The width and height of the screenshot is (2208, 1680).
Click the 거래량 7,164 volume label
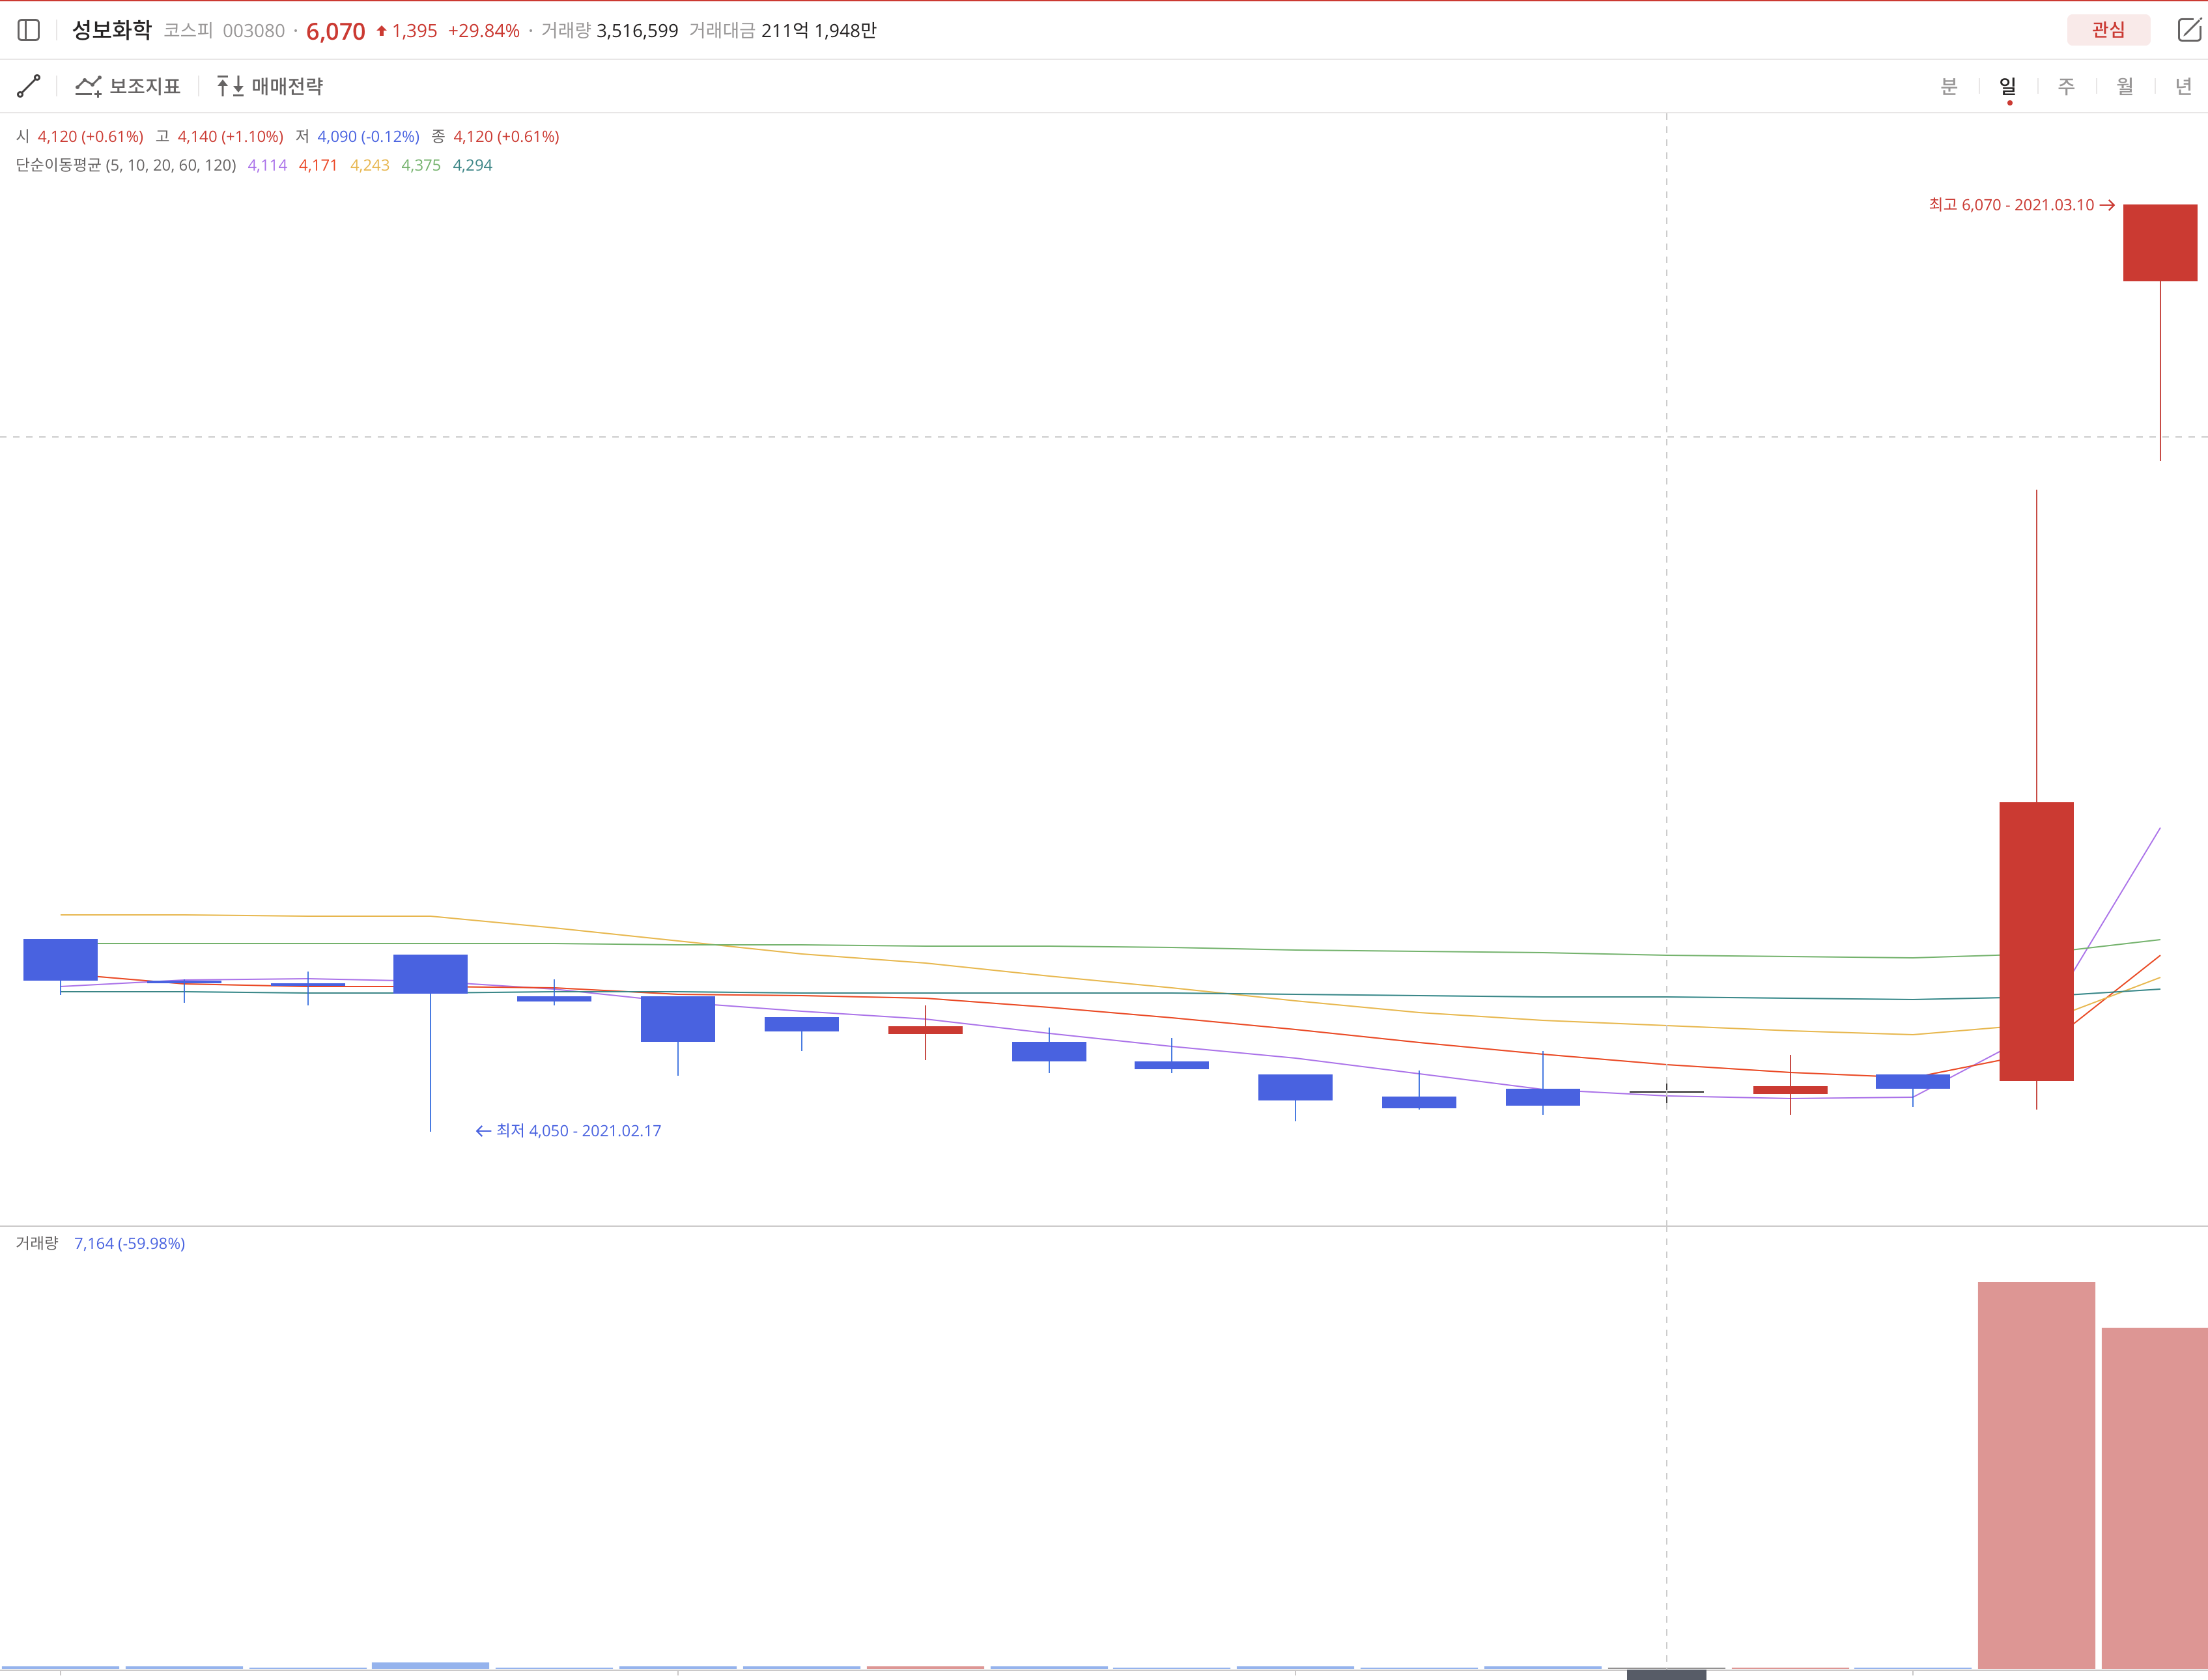(x=100, y=1243)
